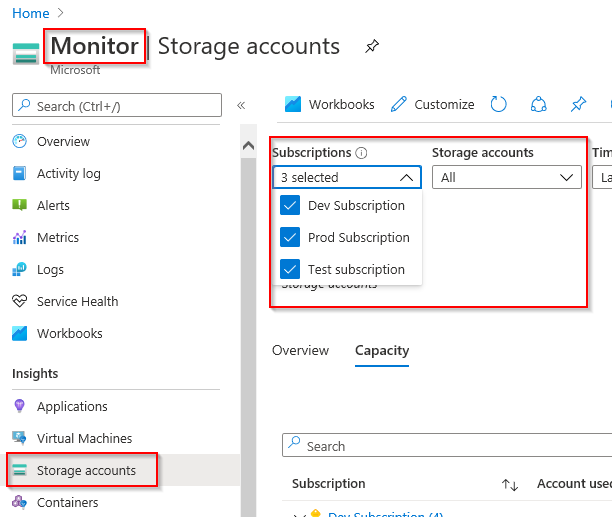Image resolution: width=612 pixels, height=517 pixels.
Task: Select the Capacity tab
Action: pyautogui.click(x=382, y=350)
